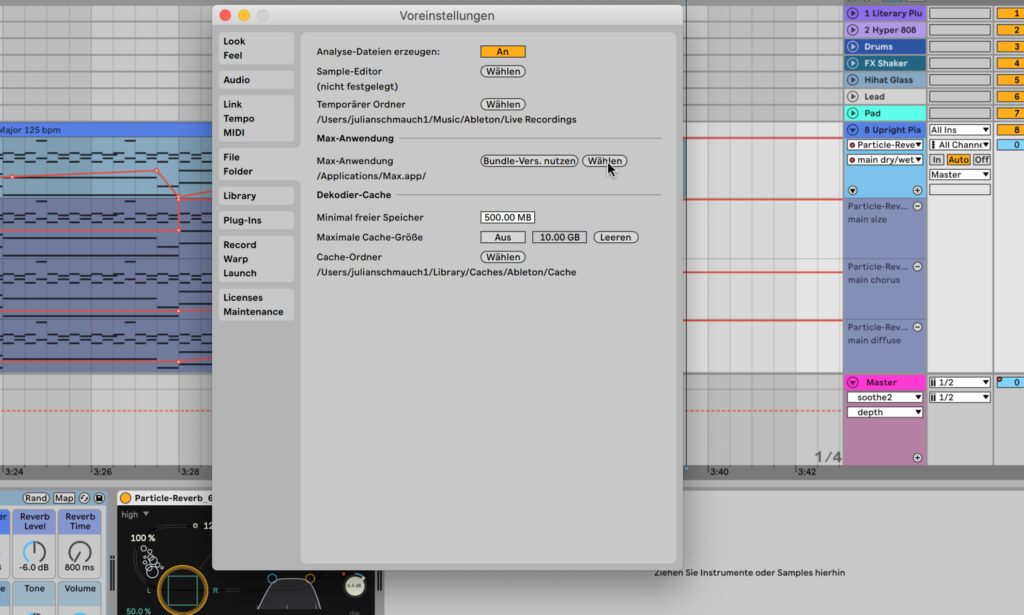This screenshot has width=1024, height=615.
Task: Toggle track 1 activator button
Action: click(1010, 13)
